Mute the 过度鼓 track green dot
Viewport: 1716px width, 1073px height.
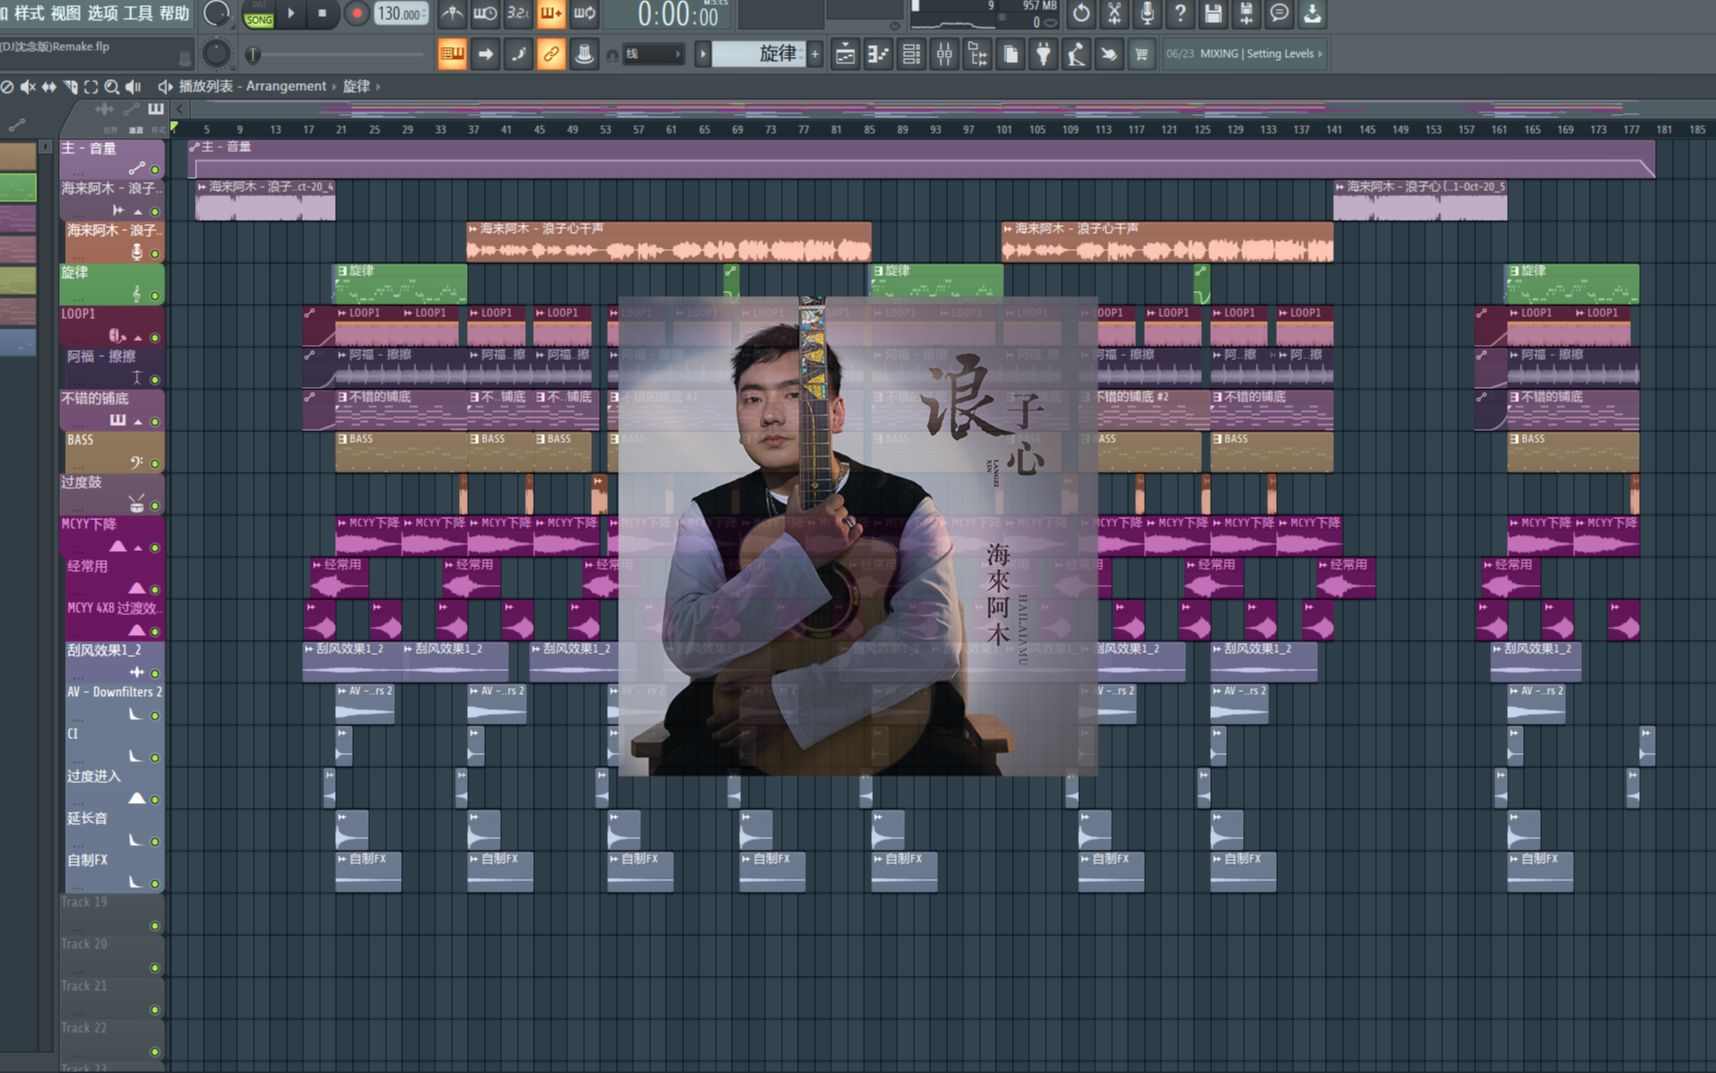[x=155, y=505]
